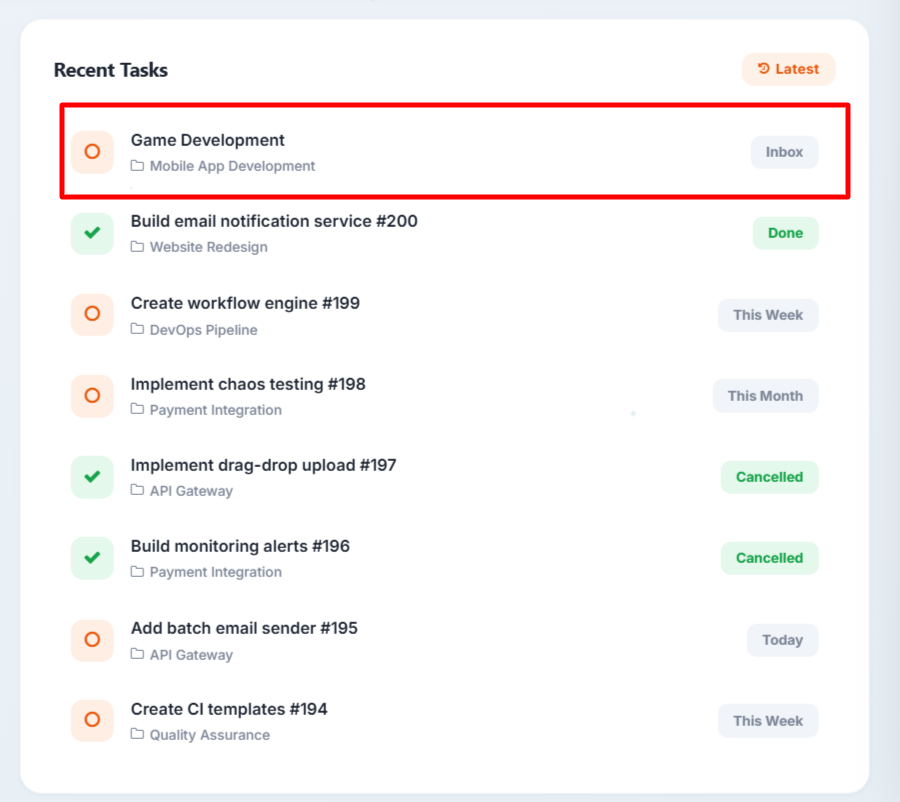Mark Create workflow engine #199 complete
Image resolution: width=900 pixels, height=802 pixels.
[x=92, y=314]
